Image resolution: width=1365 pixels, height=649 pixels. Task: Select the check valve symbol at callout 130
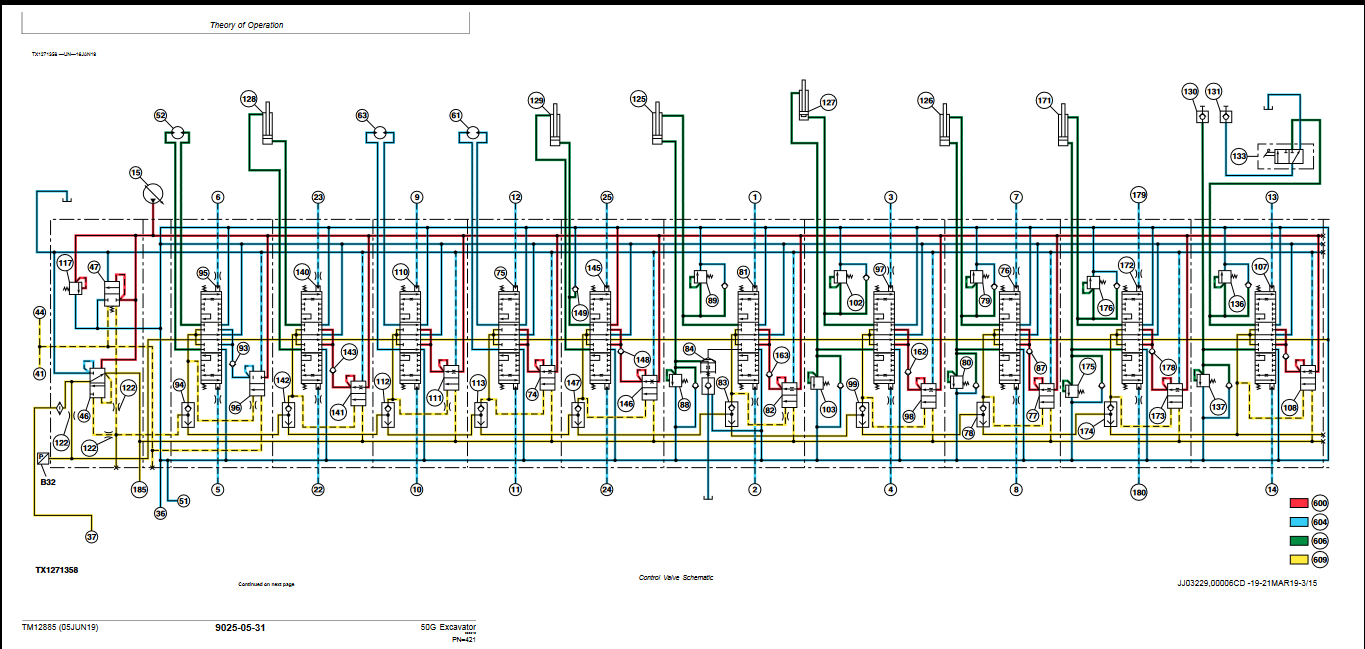click(x=1202, y=117)
